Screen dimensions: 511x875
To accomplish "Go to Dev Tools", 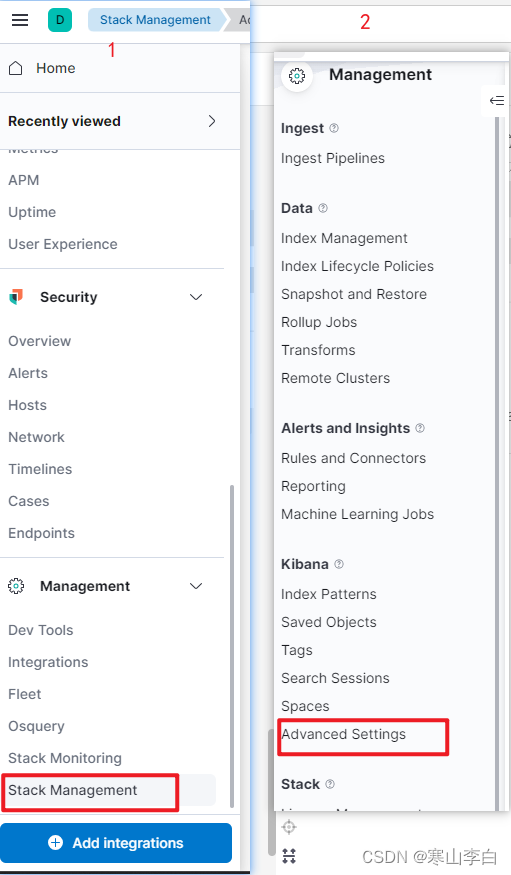I will [41, 630].
